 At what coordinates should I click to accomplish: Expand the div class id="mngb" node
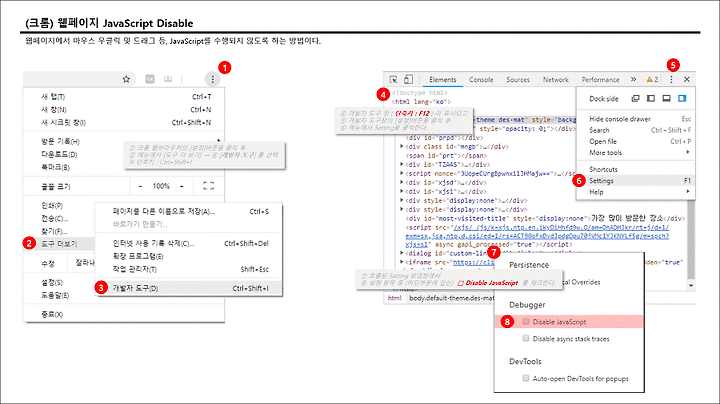[x=402, y=146]
